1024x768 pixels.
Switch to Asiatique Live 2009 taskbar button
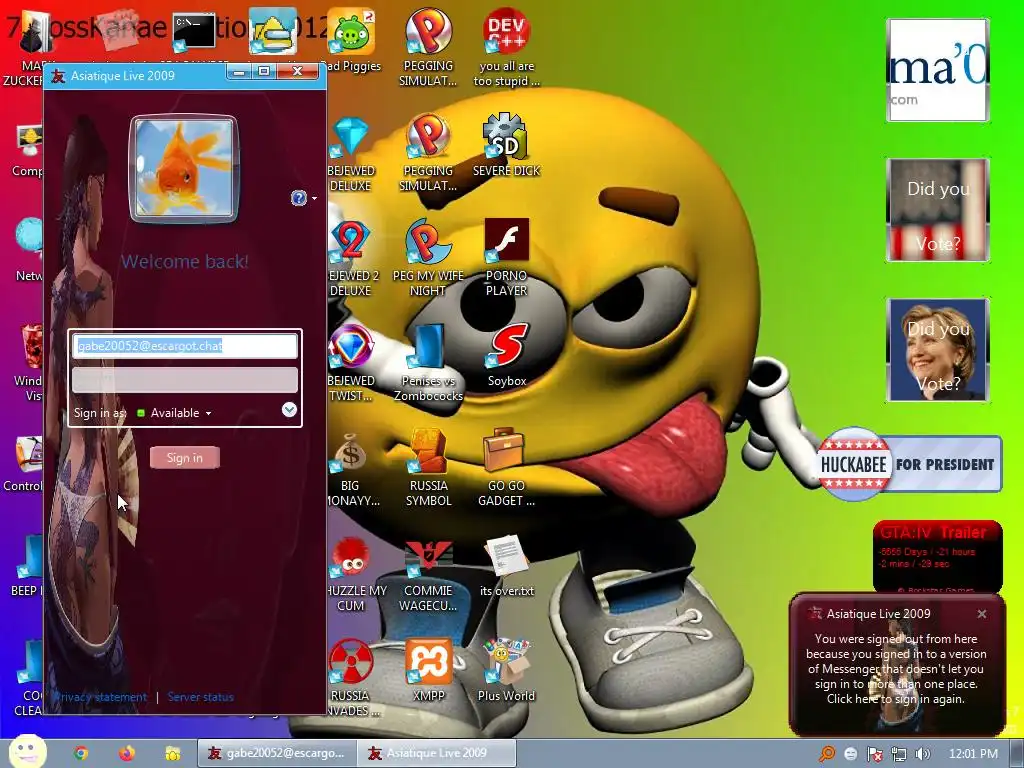coord(436,753)
